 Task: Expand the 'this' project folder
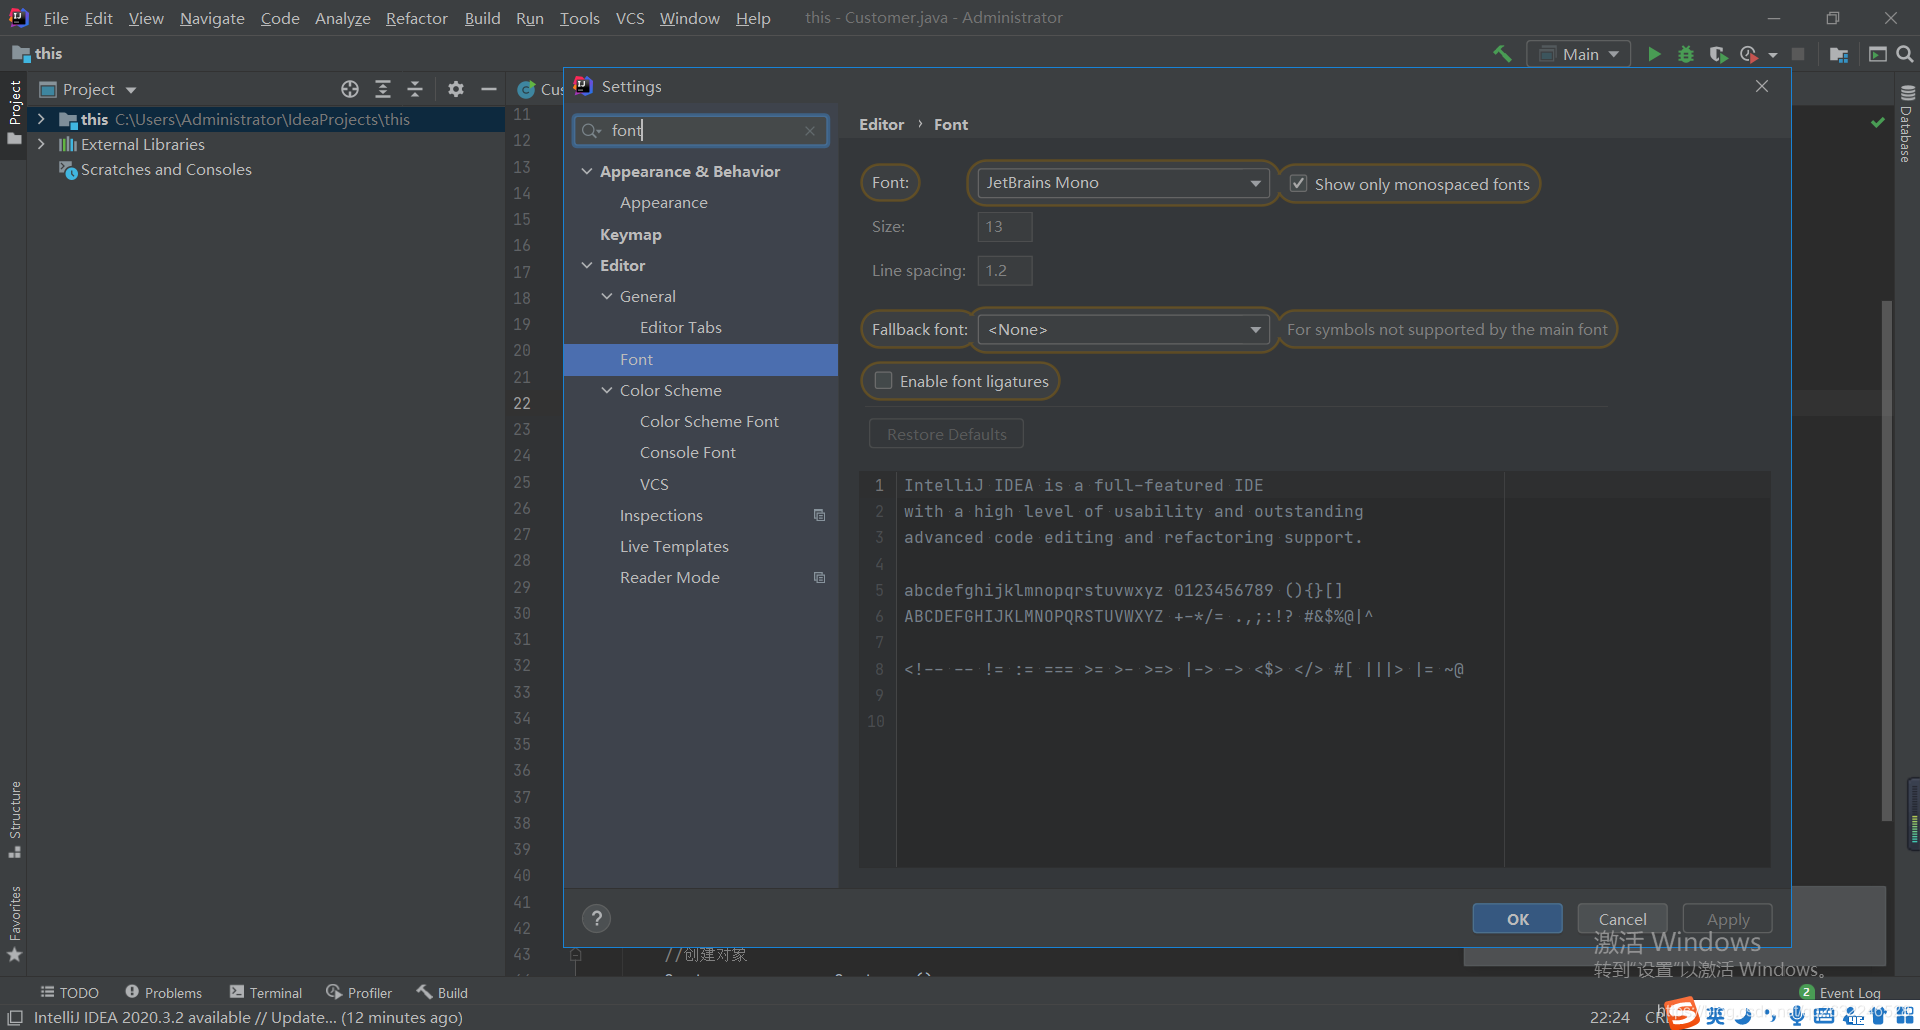coord(41,119)
